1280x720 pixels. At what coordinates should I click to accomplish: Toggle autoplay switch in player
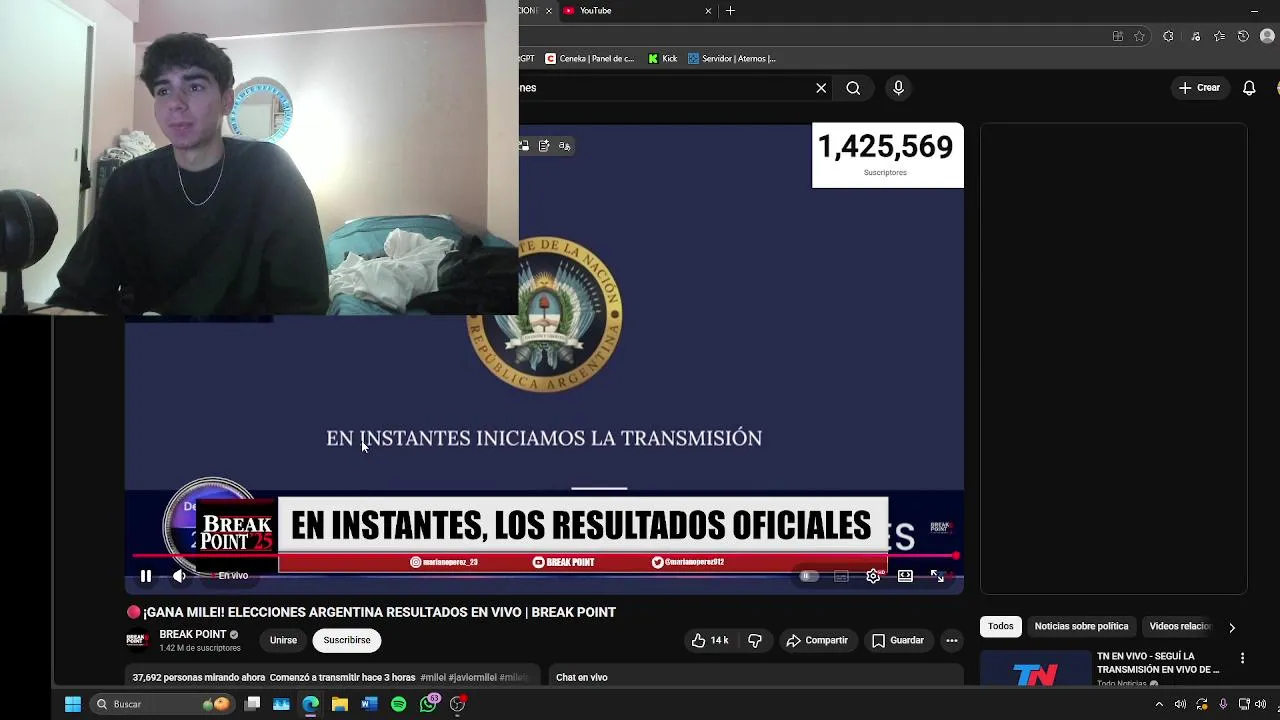[808, 576]
